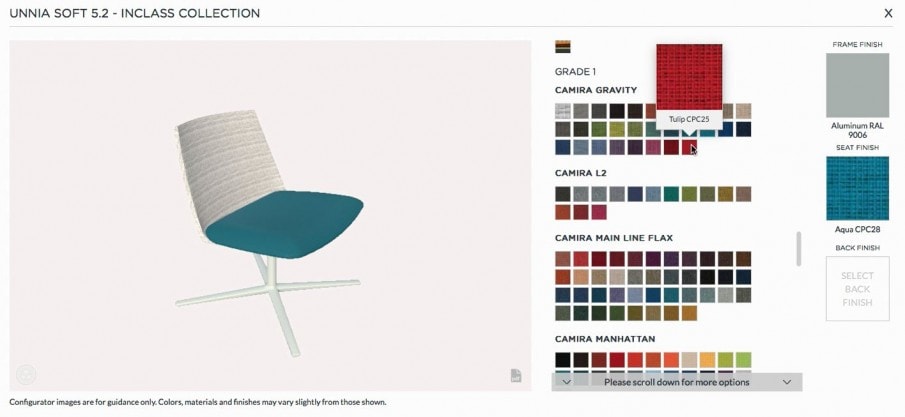Click 'Please scroll down for more options' bar
Image resolution: width=905 pixels, height=417 pixels.
click(676, 382)
